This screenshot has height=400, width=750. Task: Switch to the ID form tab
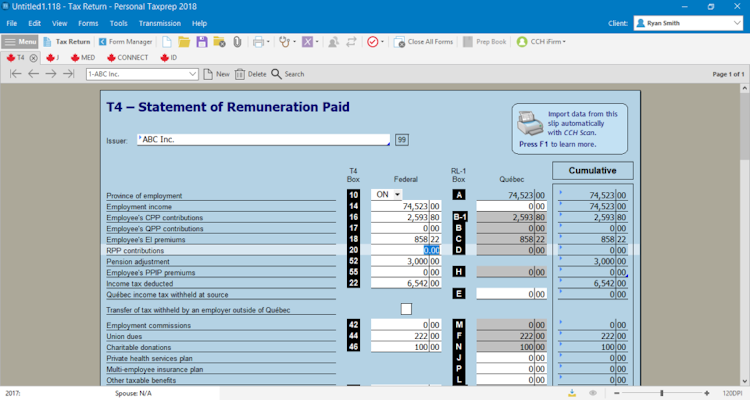point(169,58)
